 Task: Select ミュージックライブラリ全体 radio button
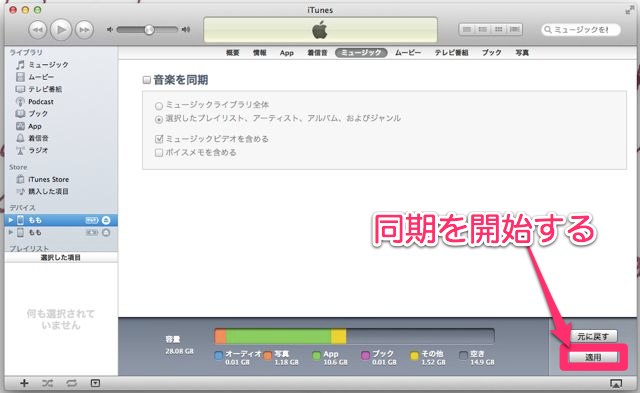coord(159,106)
